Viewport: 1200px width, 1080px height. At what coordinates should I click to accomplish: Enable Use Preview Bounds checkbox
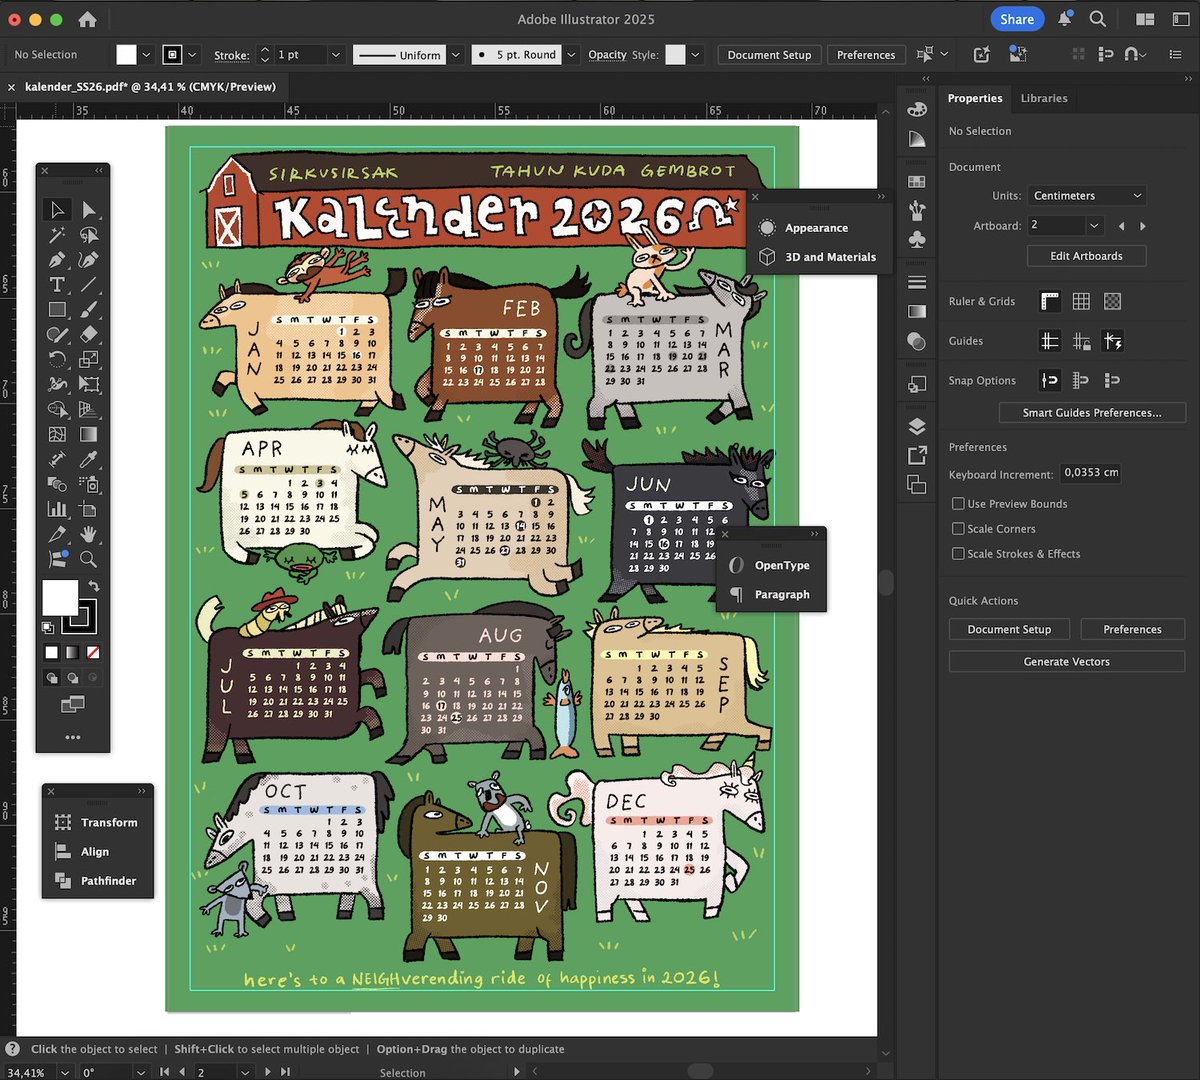(958, 504)
